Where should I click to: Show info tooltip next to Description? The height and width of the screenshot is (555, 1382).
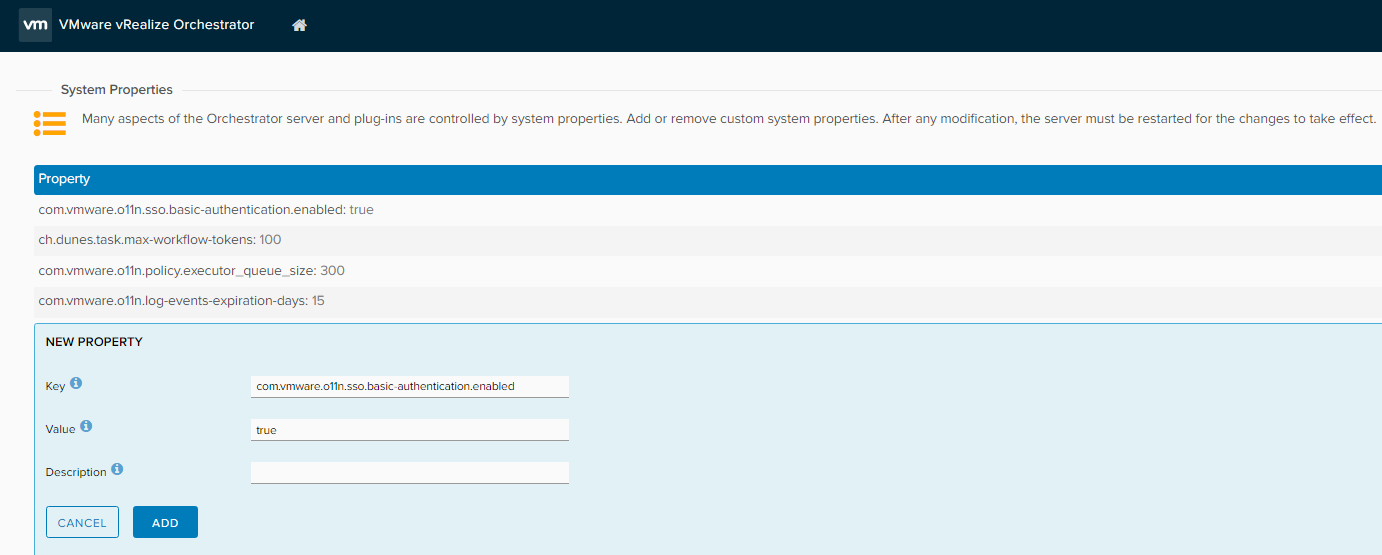pyautogui.click(x=117, y=470)
